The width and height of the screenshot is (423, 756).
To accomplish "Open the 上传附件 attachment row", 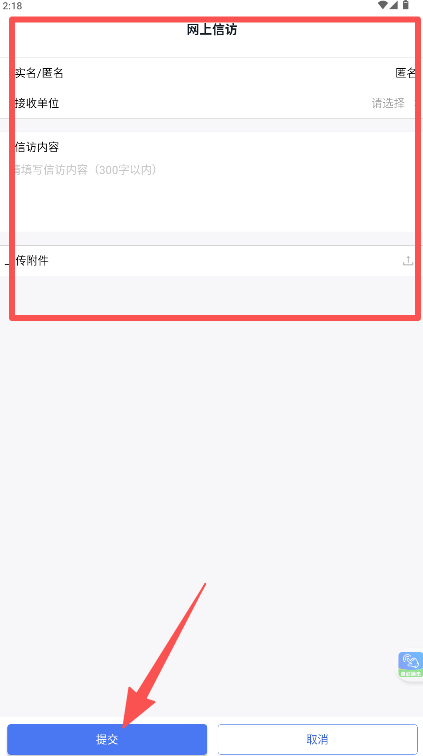I will 211,261.
